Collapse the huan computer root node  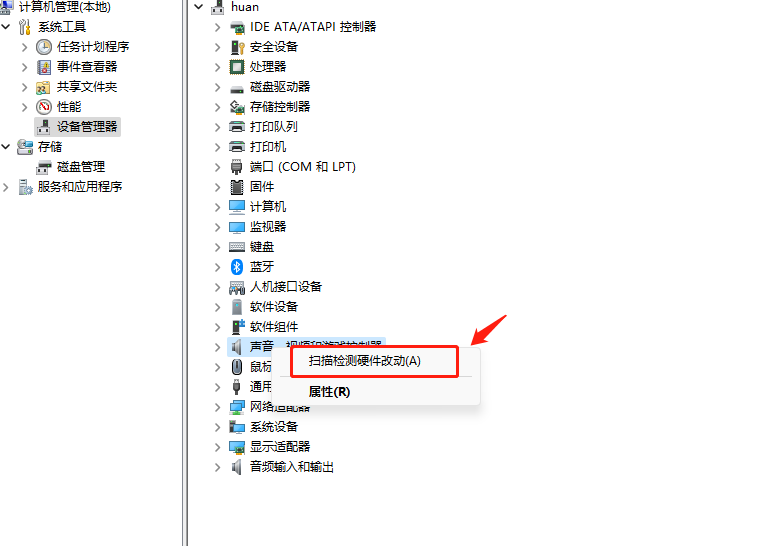(198, 7)
